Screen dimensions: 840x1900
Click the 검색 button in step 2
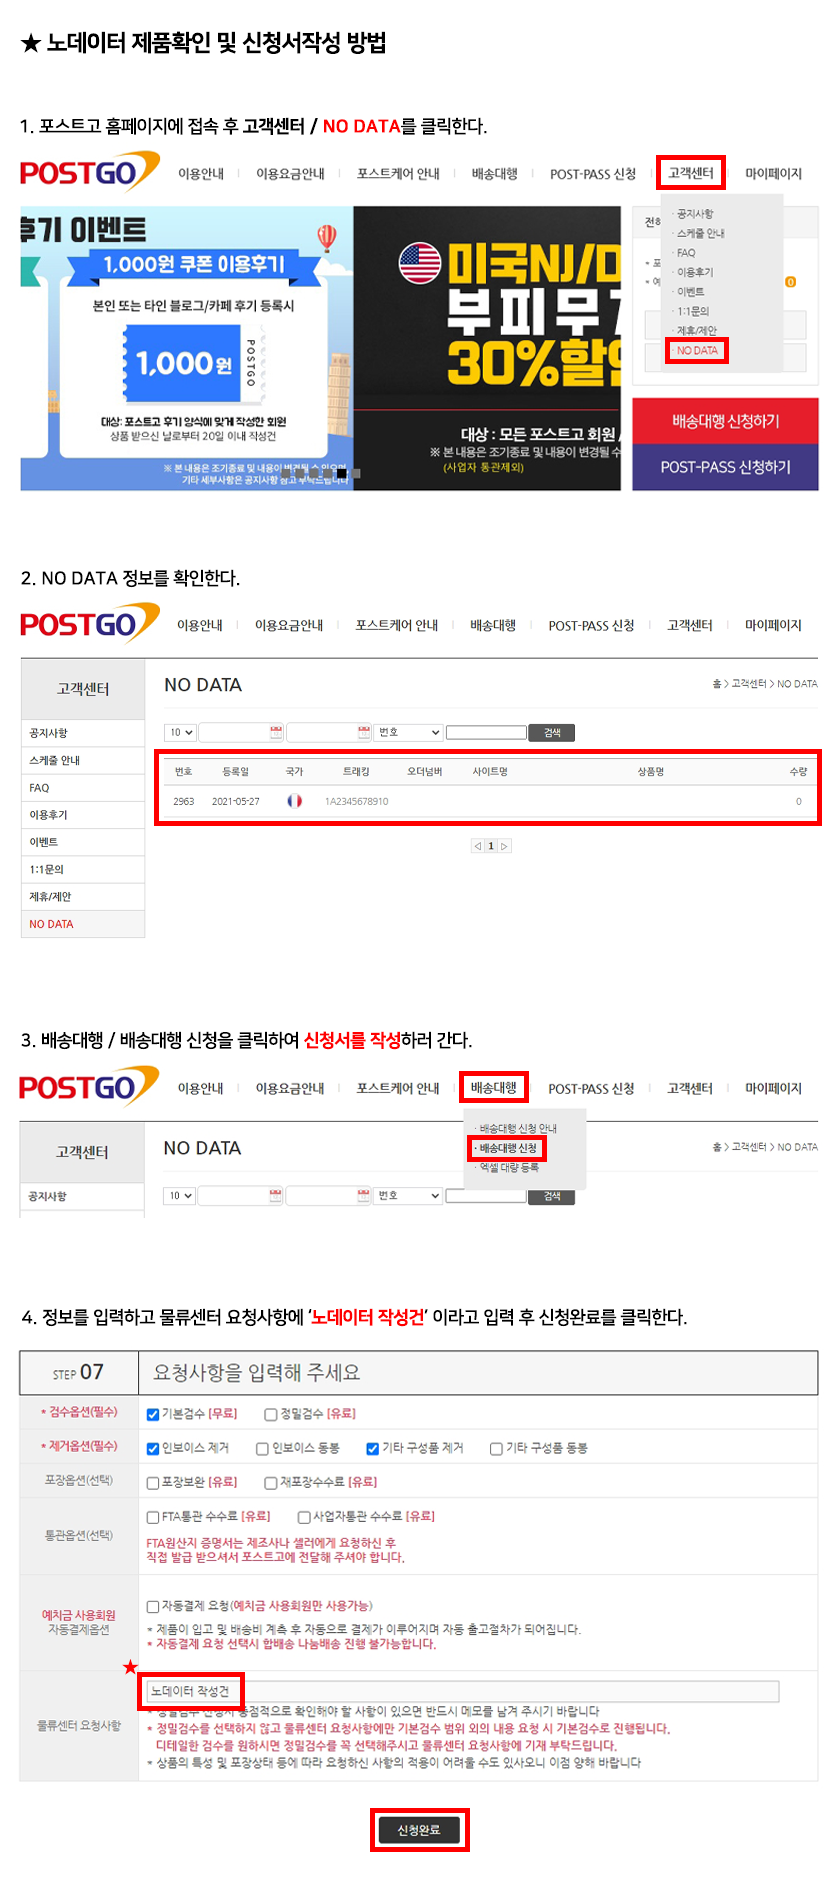click(552, 733)
